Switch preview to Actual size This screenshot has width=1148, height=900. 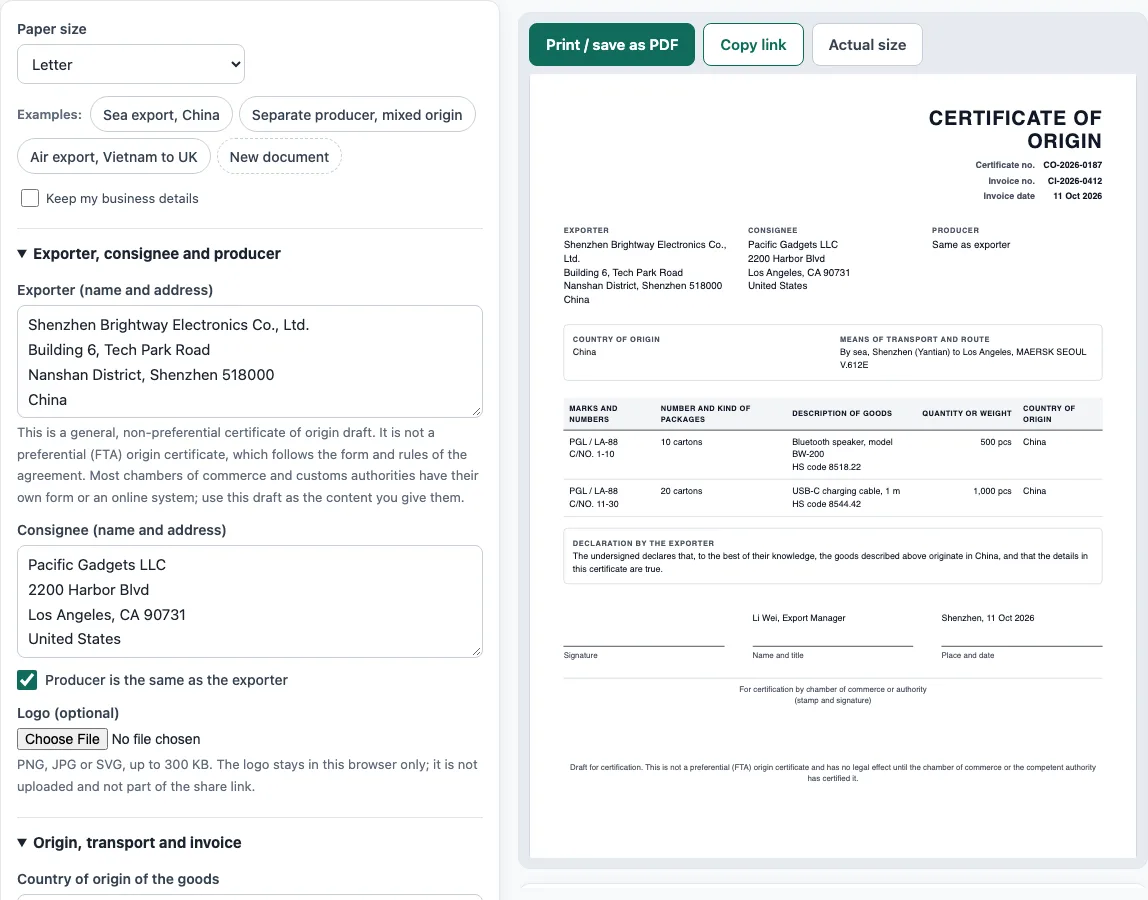pos(867,45)
